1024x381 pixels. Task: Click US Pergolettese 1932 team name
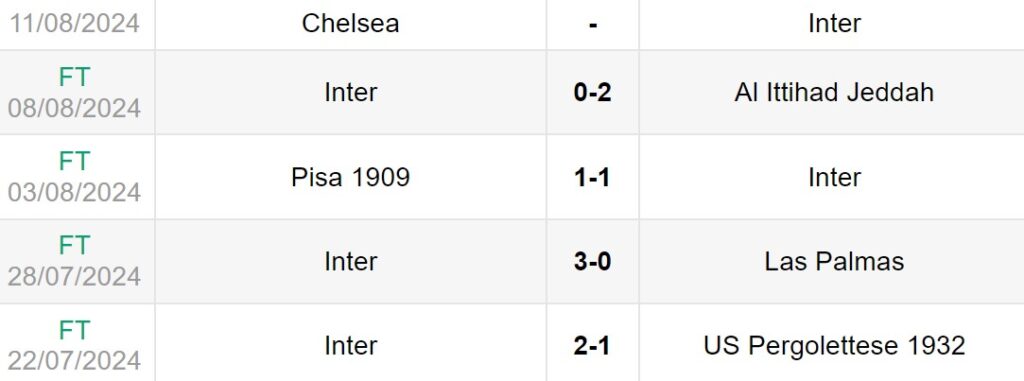(x=834, y=346)
